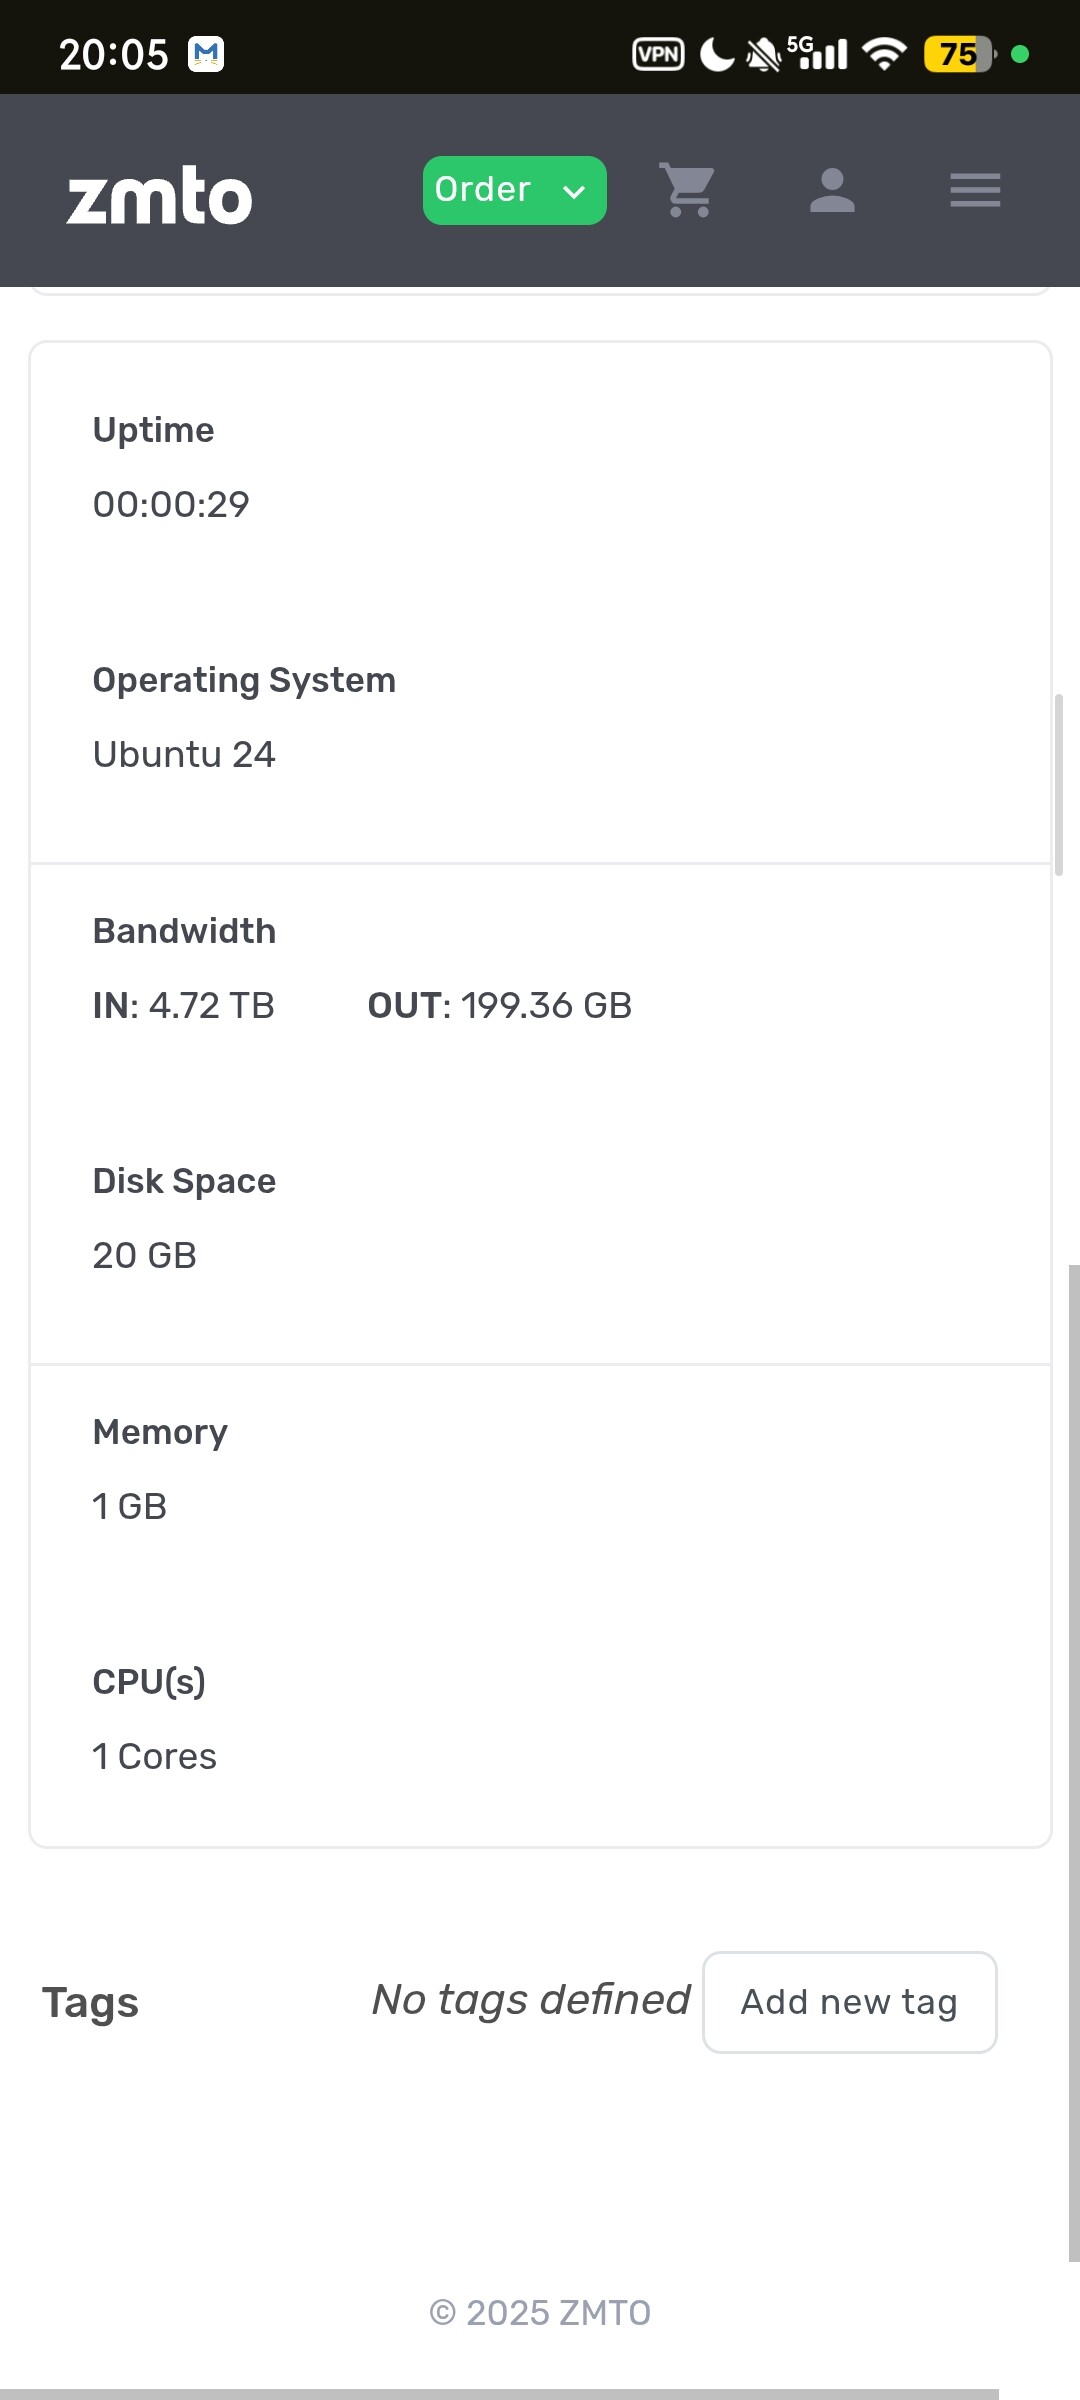Open the user account profile icon
1080x2400 pixels.
[832, 190]
